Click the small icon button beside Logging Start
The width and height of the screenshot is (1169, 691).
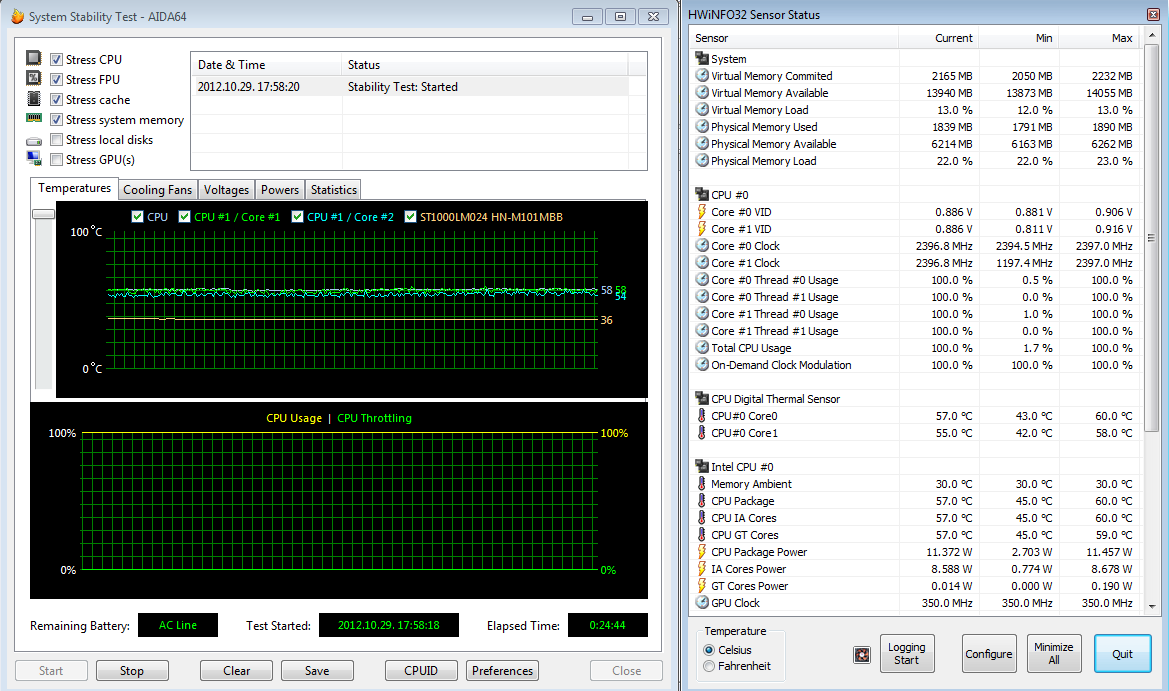861,655
